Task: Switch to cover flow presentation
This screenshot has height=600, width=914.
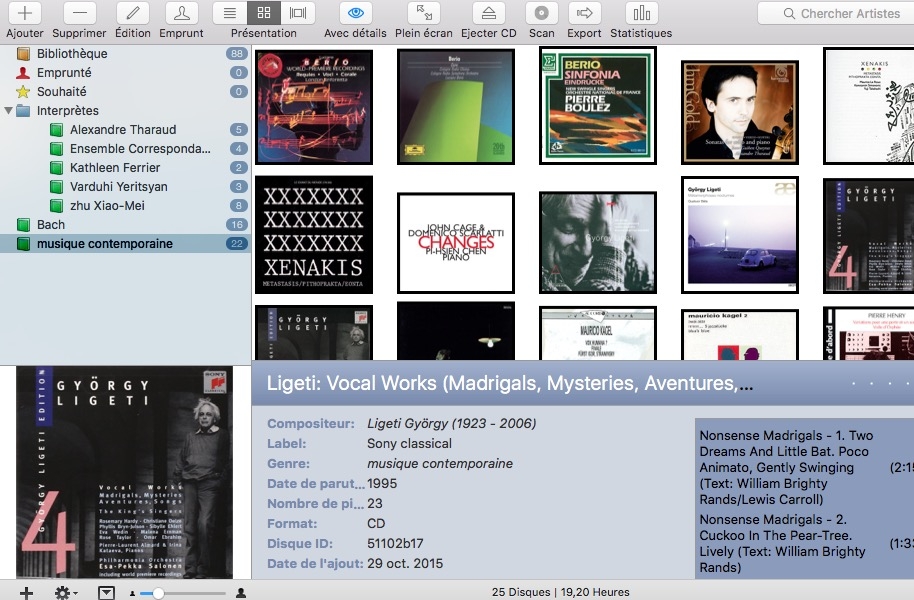Action: pos(296,14)
